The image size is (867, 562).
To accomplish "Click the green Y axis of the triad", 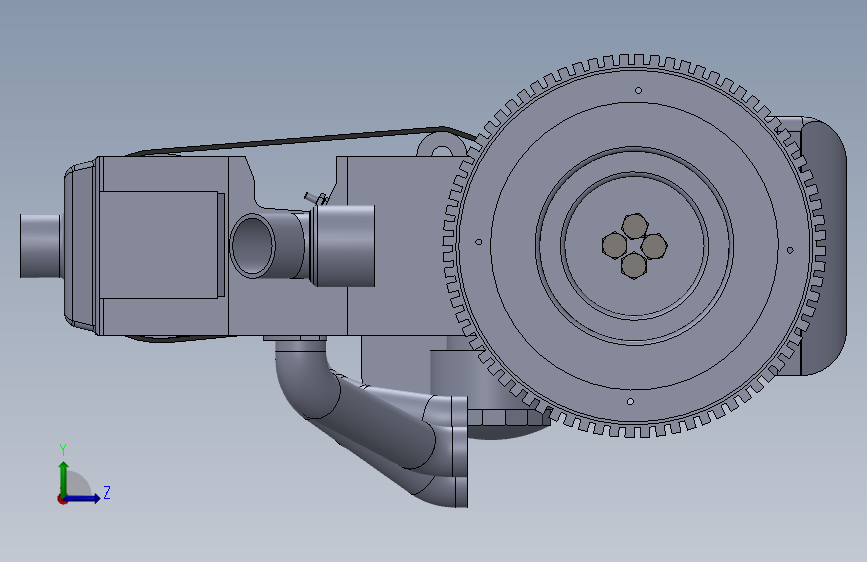I will tap(64, 479).
